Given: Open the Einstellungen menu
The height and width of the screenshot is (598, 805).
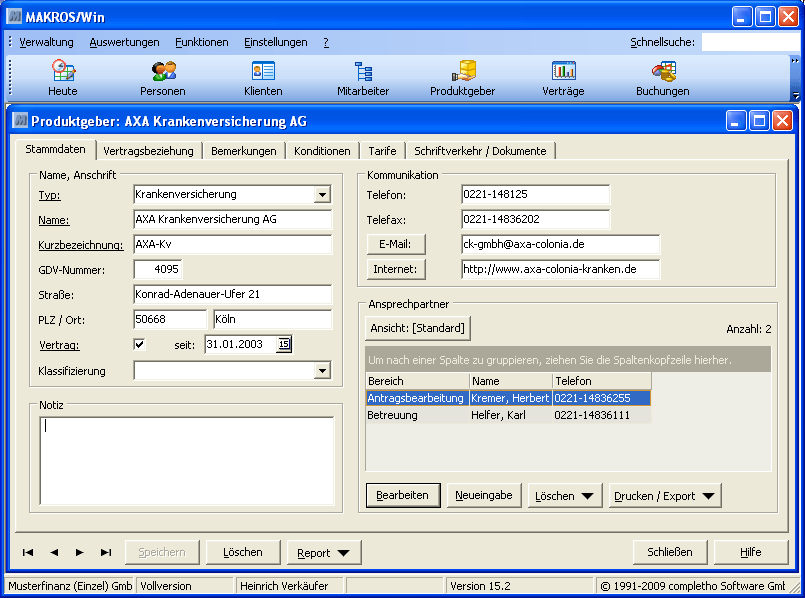Looking at the screenshot, I should click(276, 42).
